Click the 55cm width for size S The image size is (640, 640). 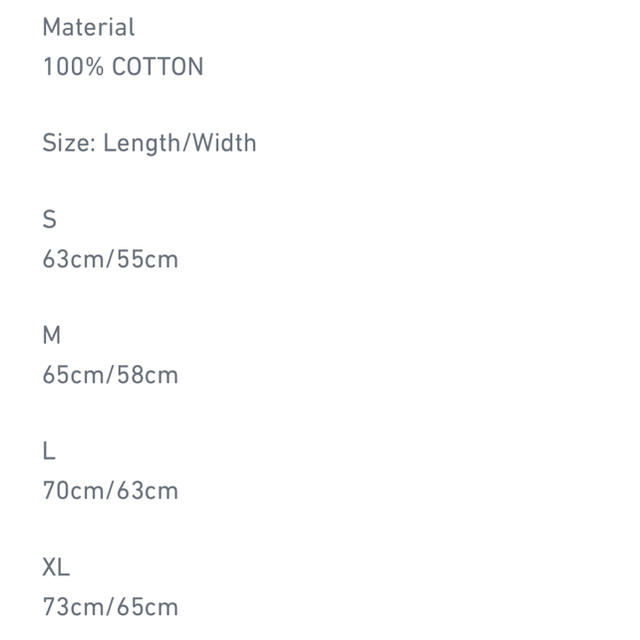coord(147,259)
